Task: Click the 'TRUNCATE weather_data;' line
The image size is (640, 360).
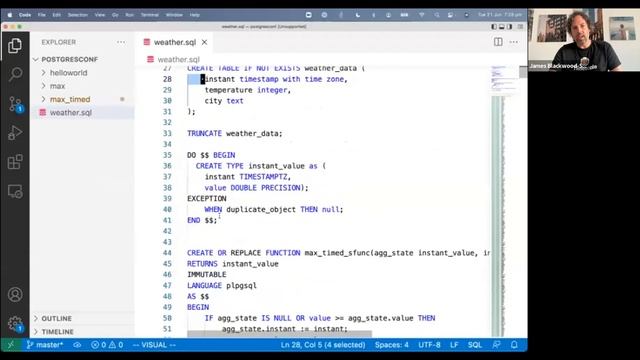Action: click(235, 133)
